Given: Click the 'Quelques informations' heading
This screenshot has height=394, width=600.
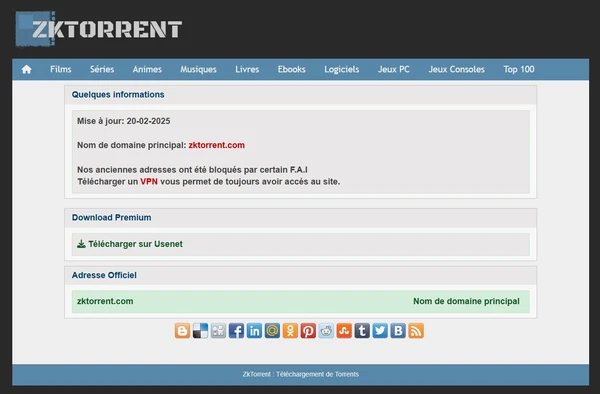Looking at the screenshot, I should (x=118, y=94).
